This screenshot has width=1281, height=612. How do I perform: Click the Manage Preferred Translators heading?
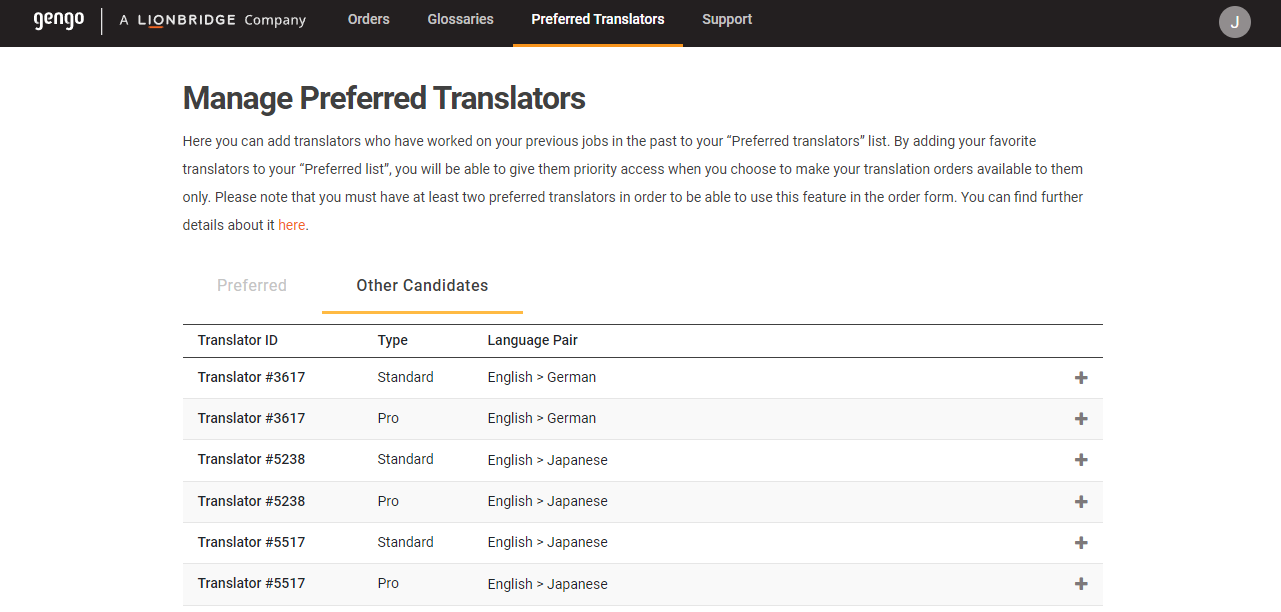point(384,98)
